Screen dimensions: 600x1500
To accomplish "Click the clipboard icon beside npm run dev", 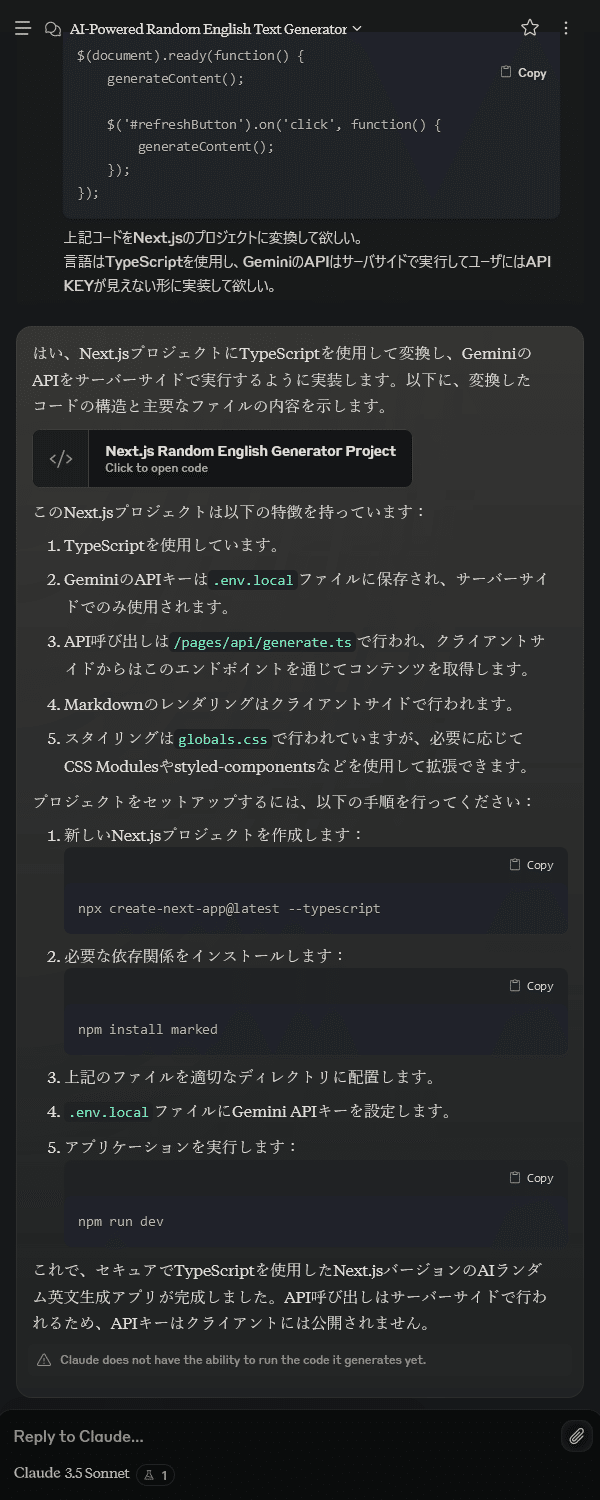I will (x=515, y=1178).
